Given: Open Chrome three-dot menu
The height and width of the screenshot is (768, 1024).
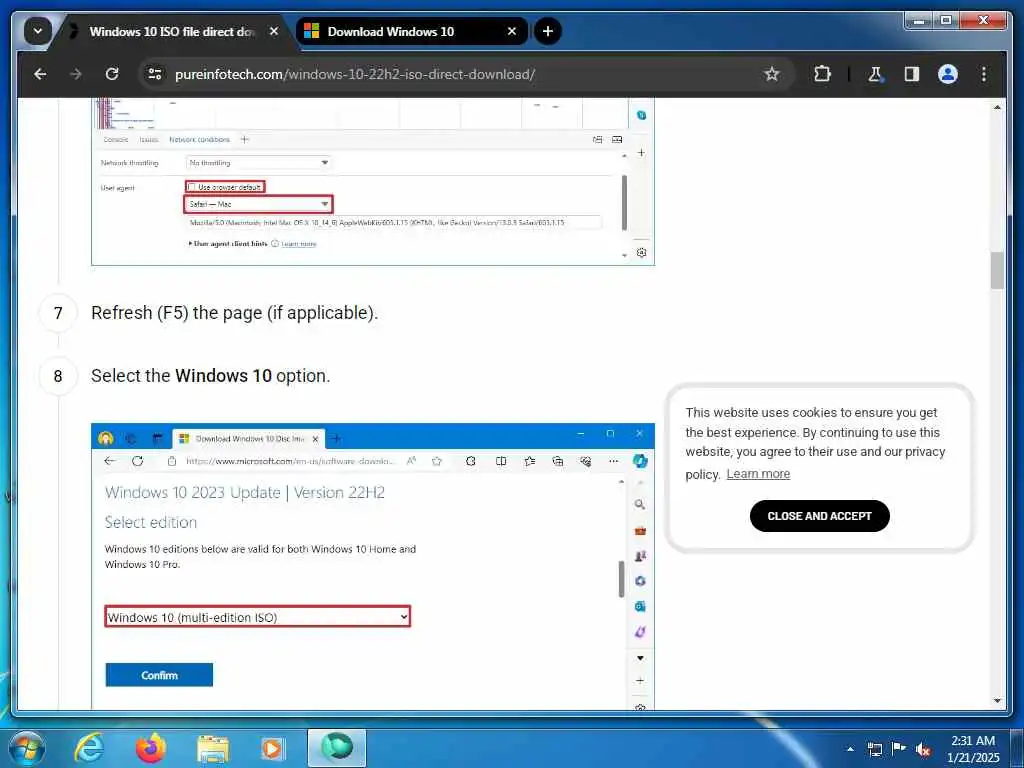Looking at the screenshot, I should (984, 74).
